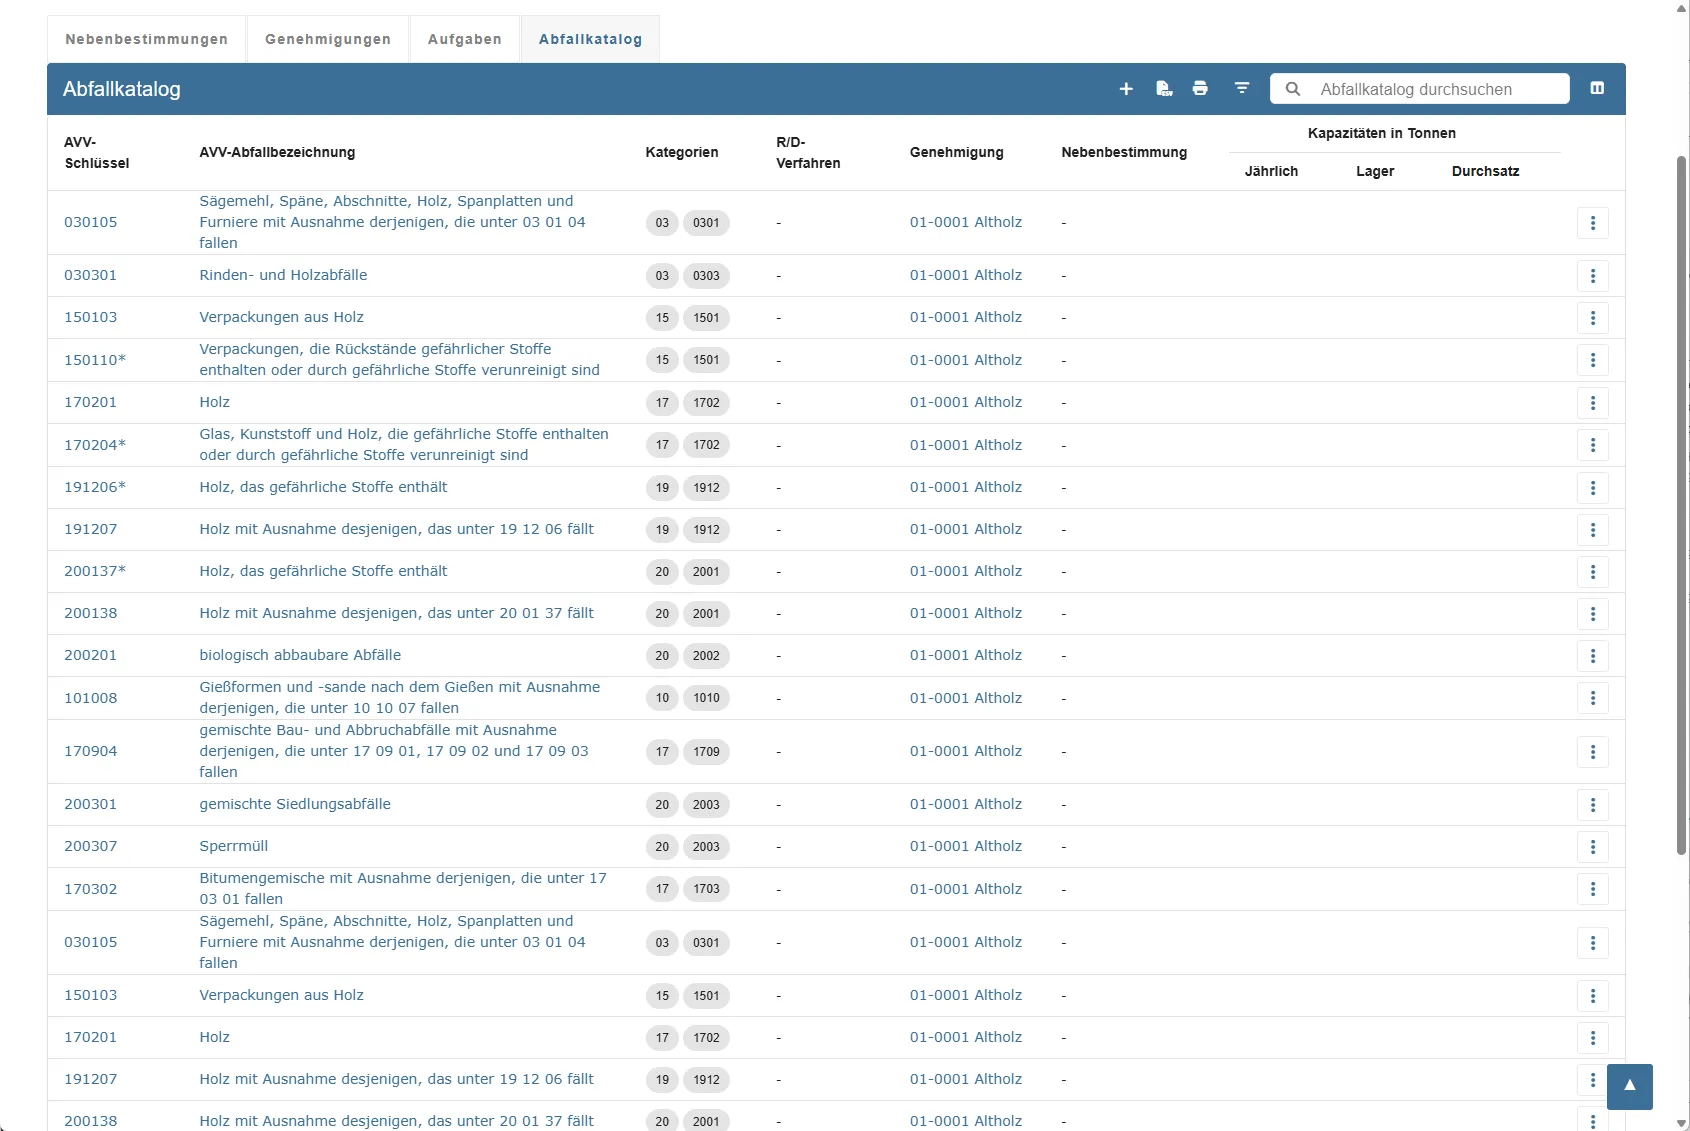Open the row menu for 170302
This screenshot has width=1690, height=1131.
click(x=1593, y=889)
